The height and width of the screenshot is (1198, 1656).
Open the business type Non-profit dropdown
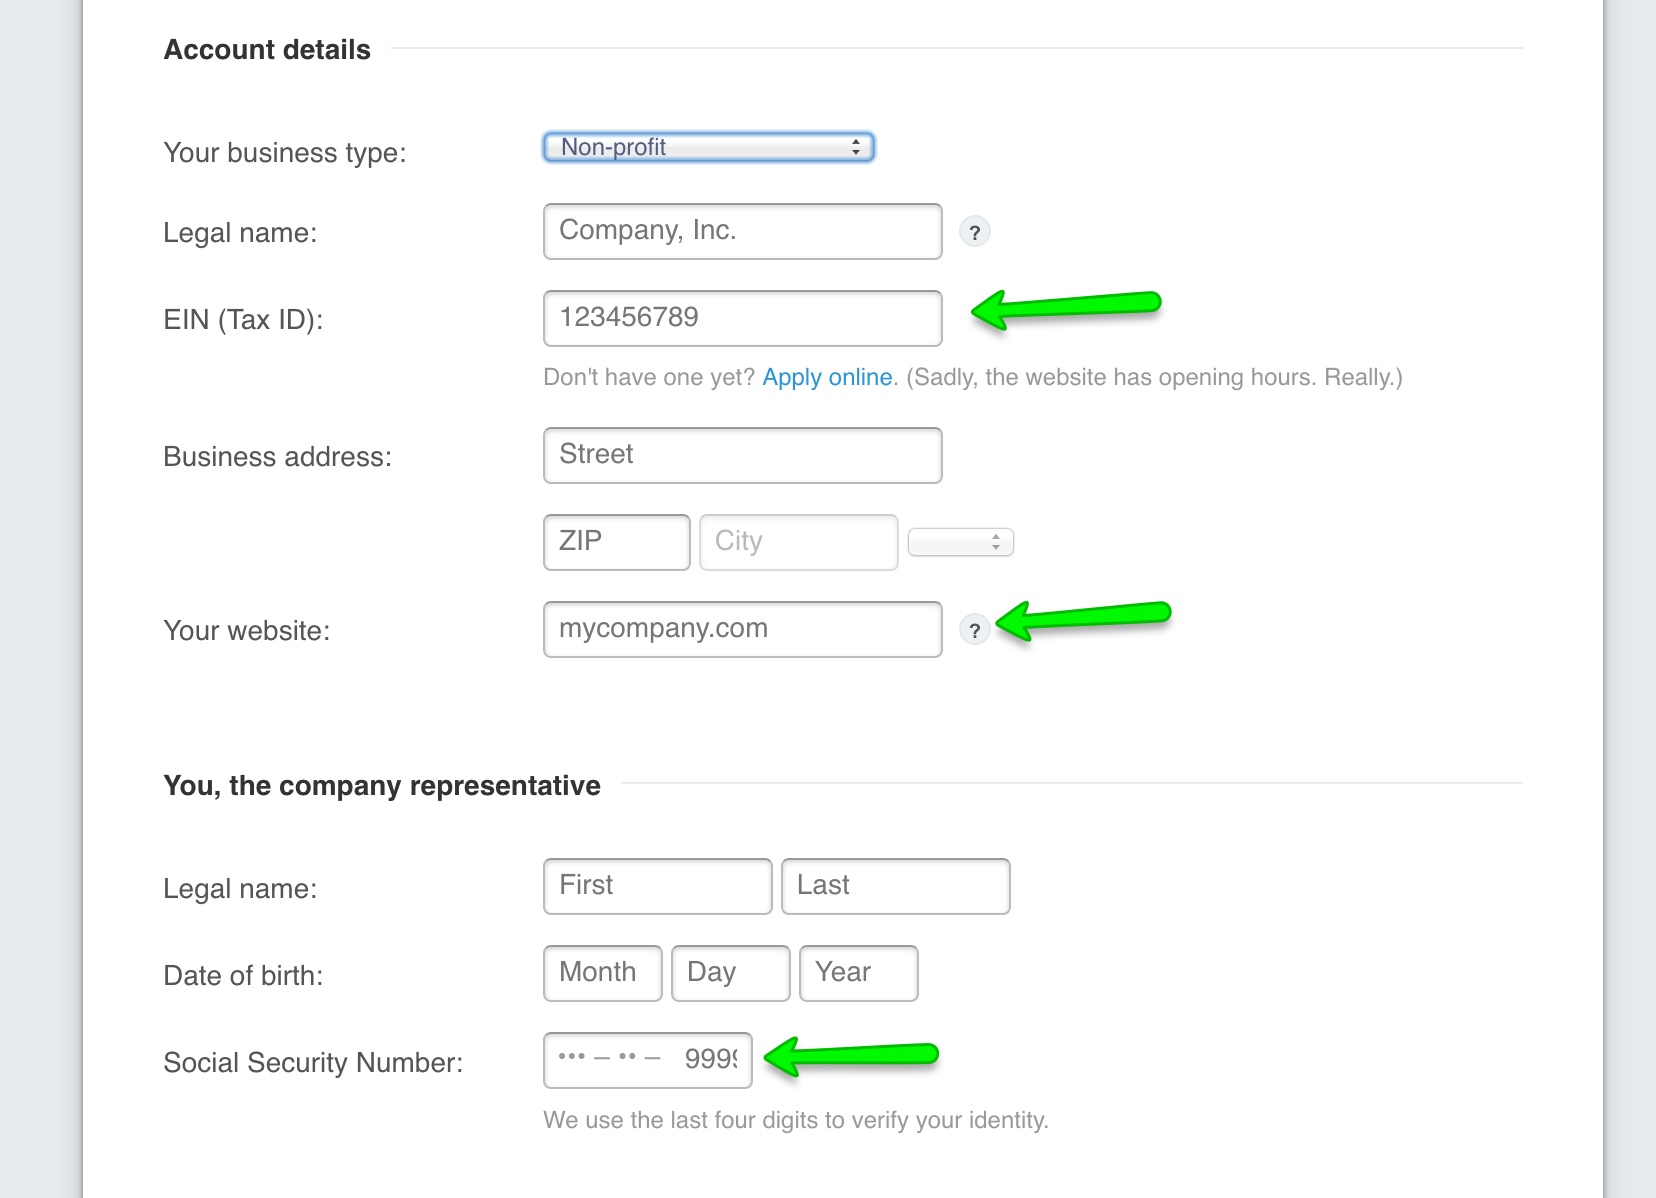pos(709,147)
